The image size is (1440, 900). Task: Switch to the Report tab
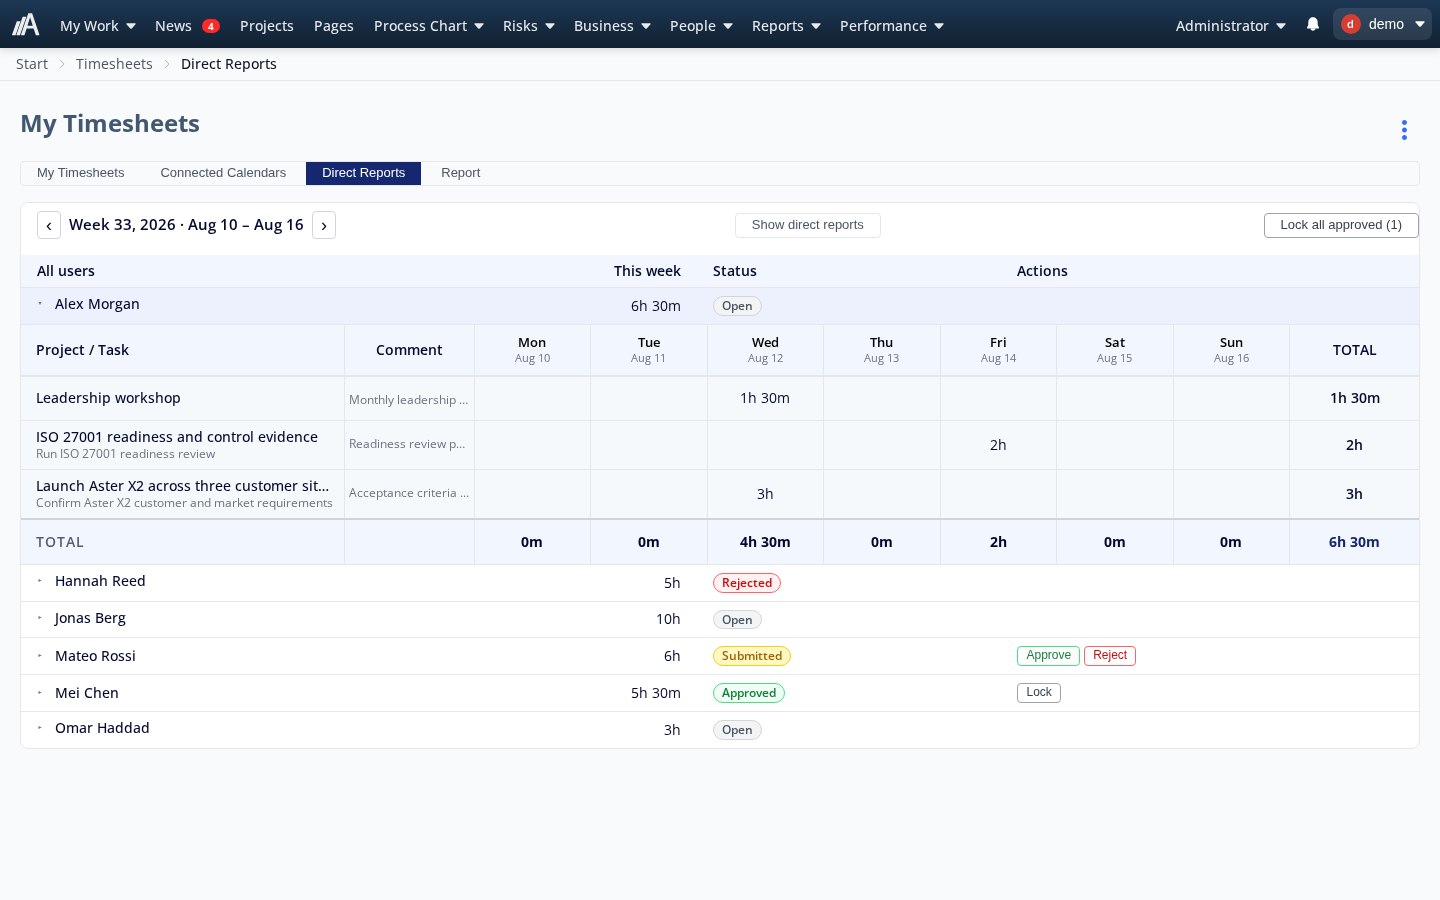pyautogui.click(x=461, y=173)
